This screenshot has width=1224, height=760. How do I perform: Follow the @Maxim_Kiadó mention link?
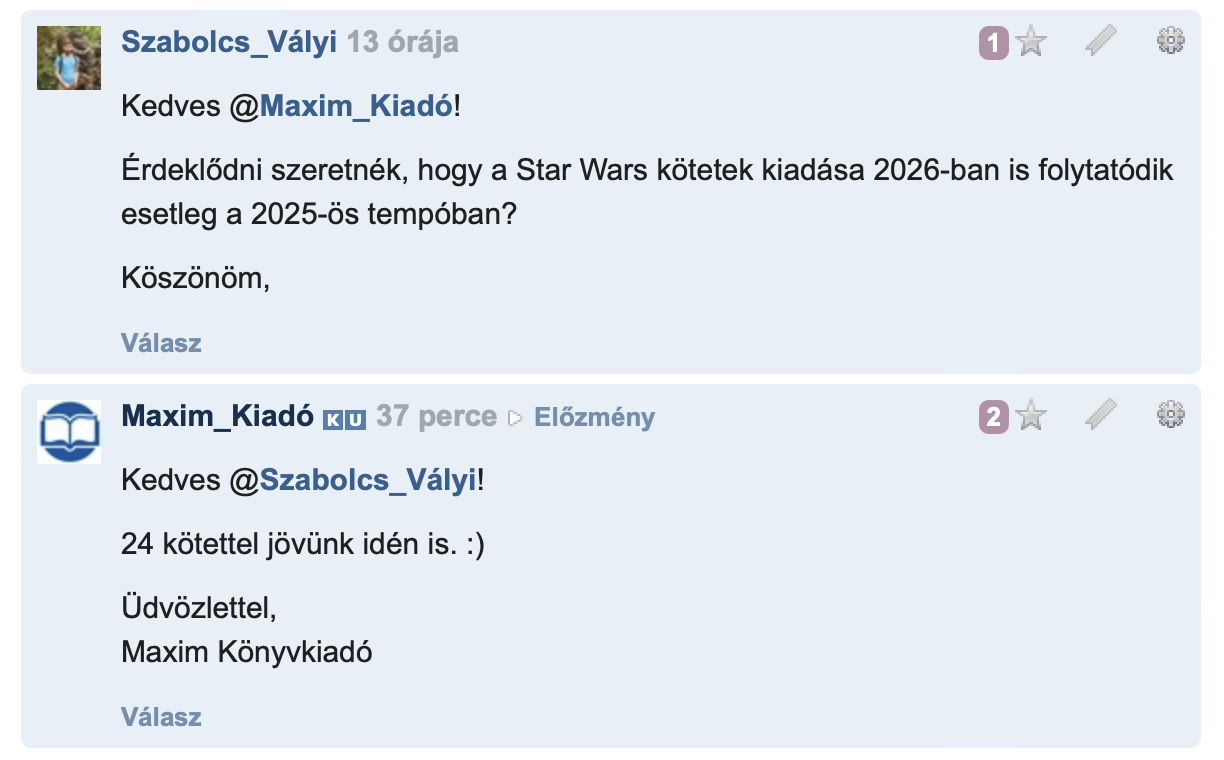tap(356, 107)
